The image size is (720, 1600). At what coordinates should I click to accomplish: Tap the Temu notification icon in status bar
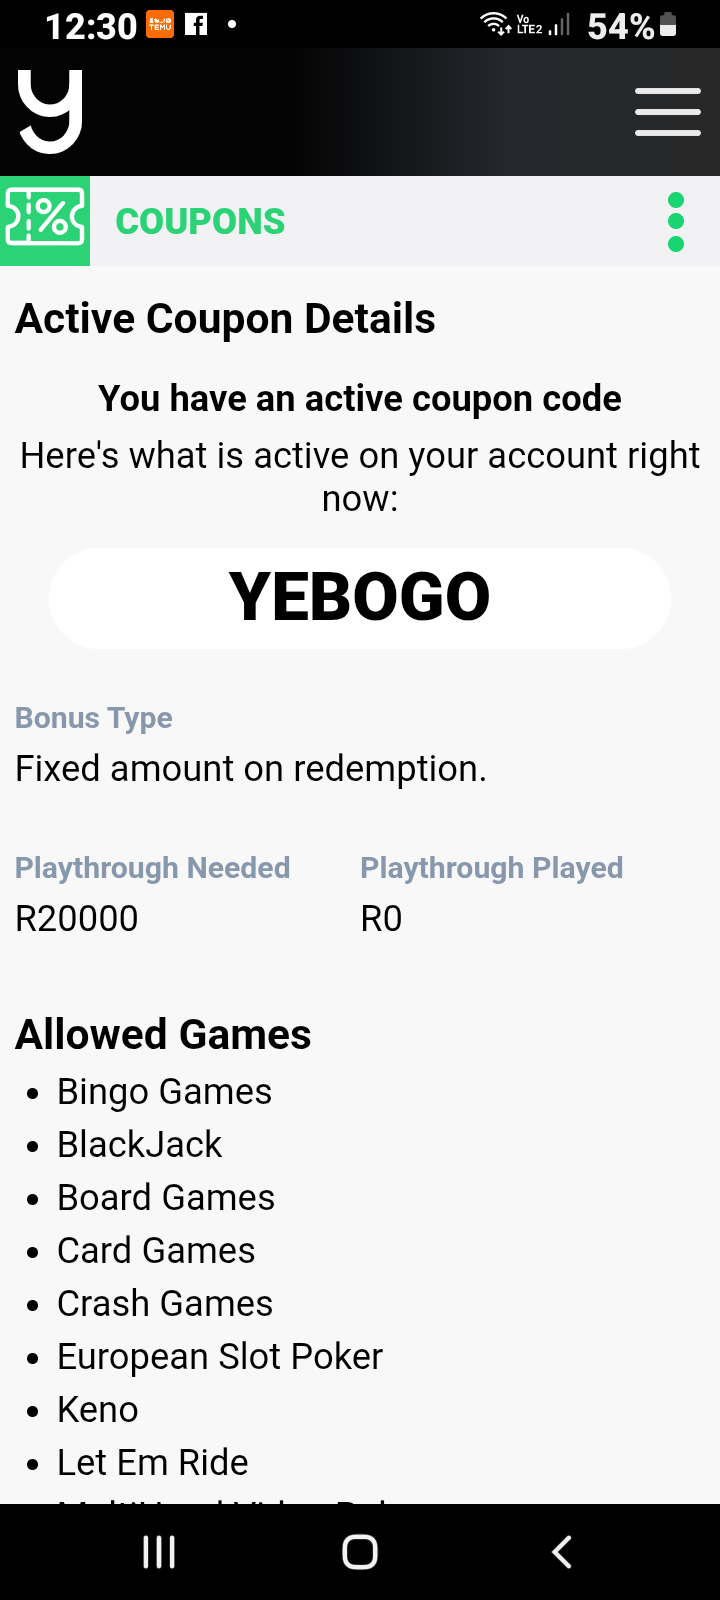point(160,25)
